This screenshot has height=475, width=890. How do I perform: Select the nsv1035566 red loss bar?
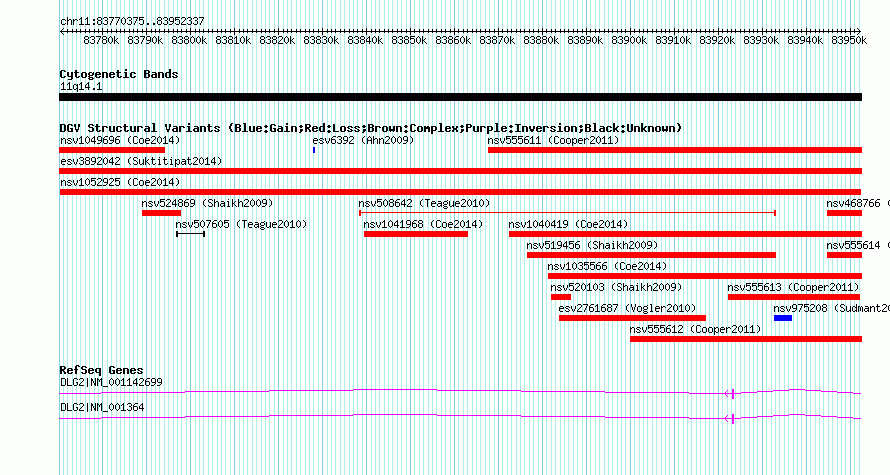[x=704, y=276]
